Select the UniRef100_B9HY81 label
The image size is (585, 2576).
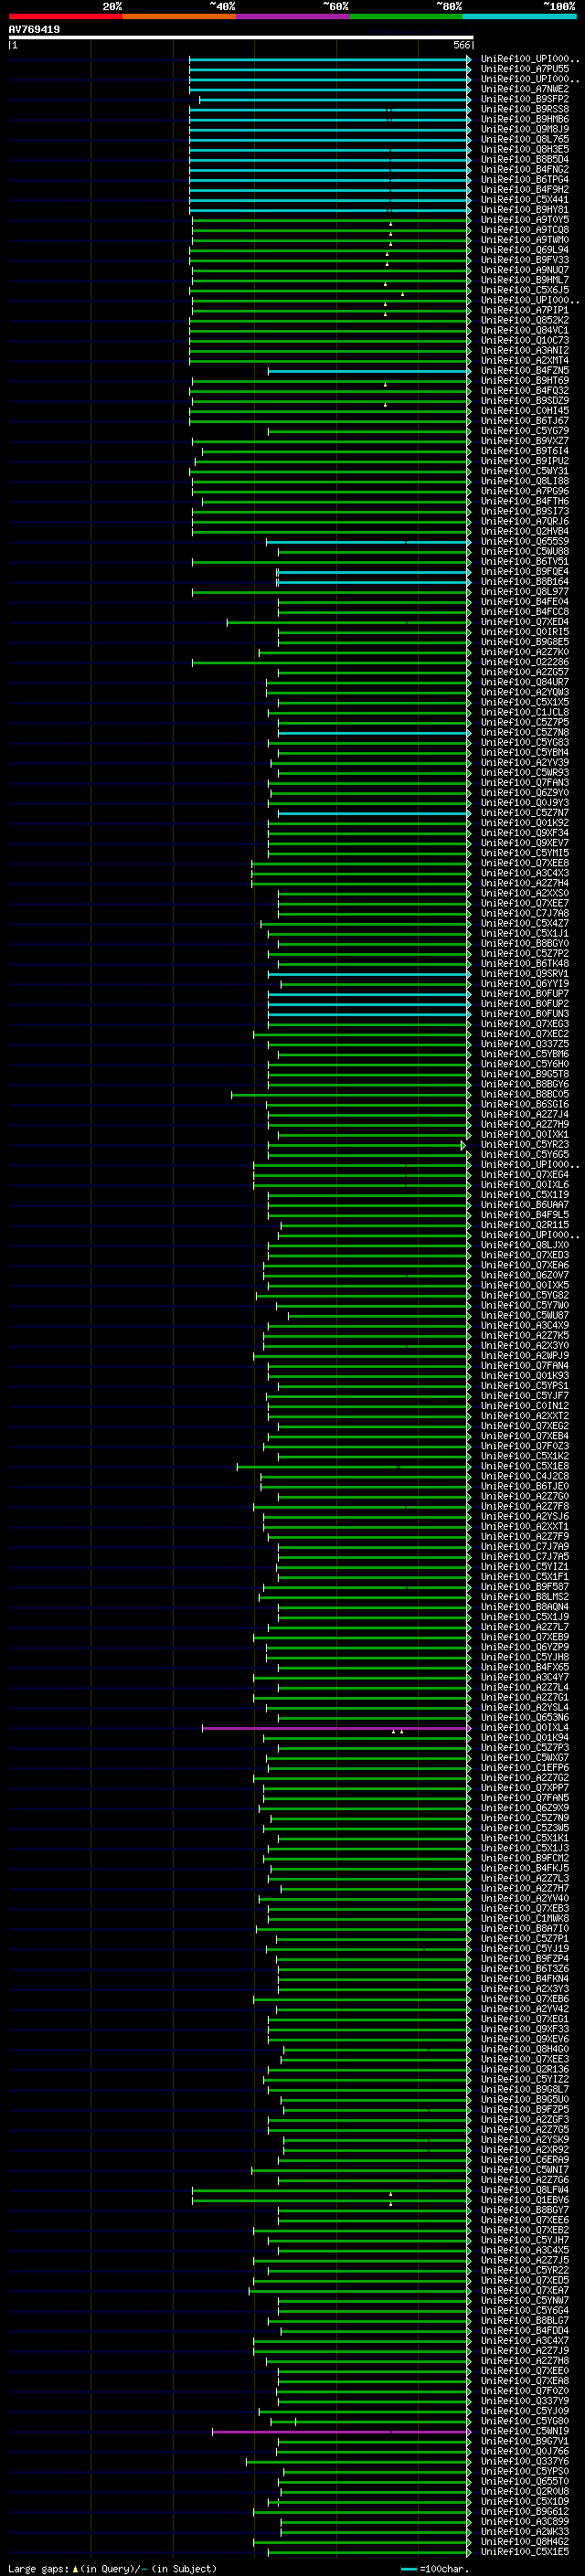pos(525,209)
